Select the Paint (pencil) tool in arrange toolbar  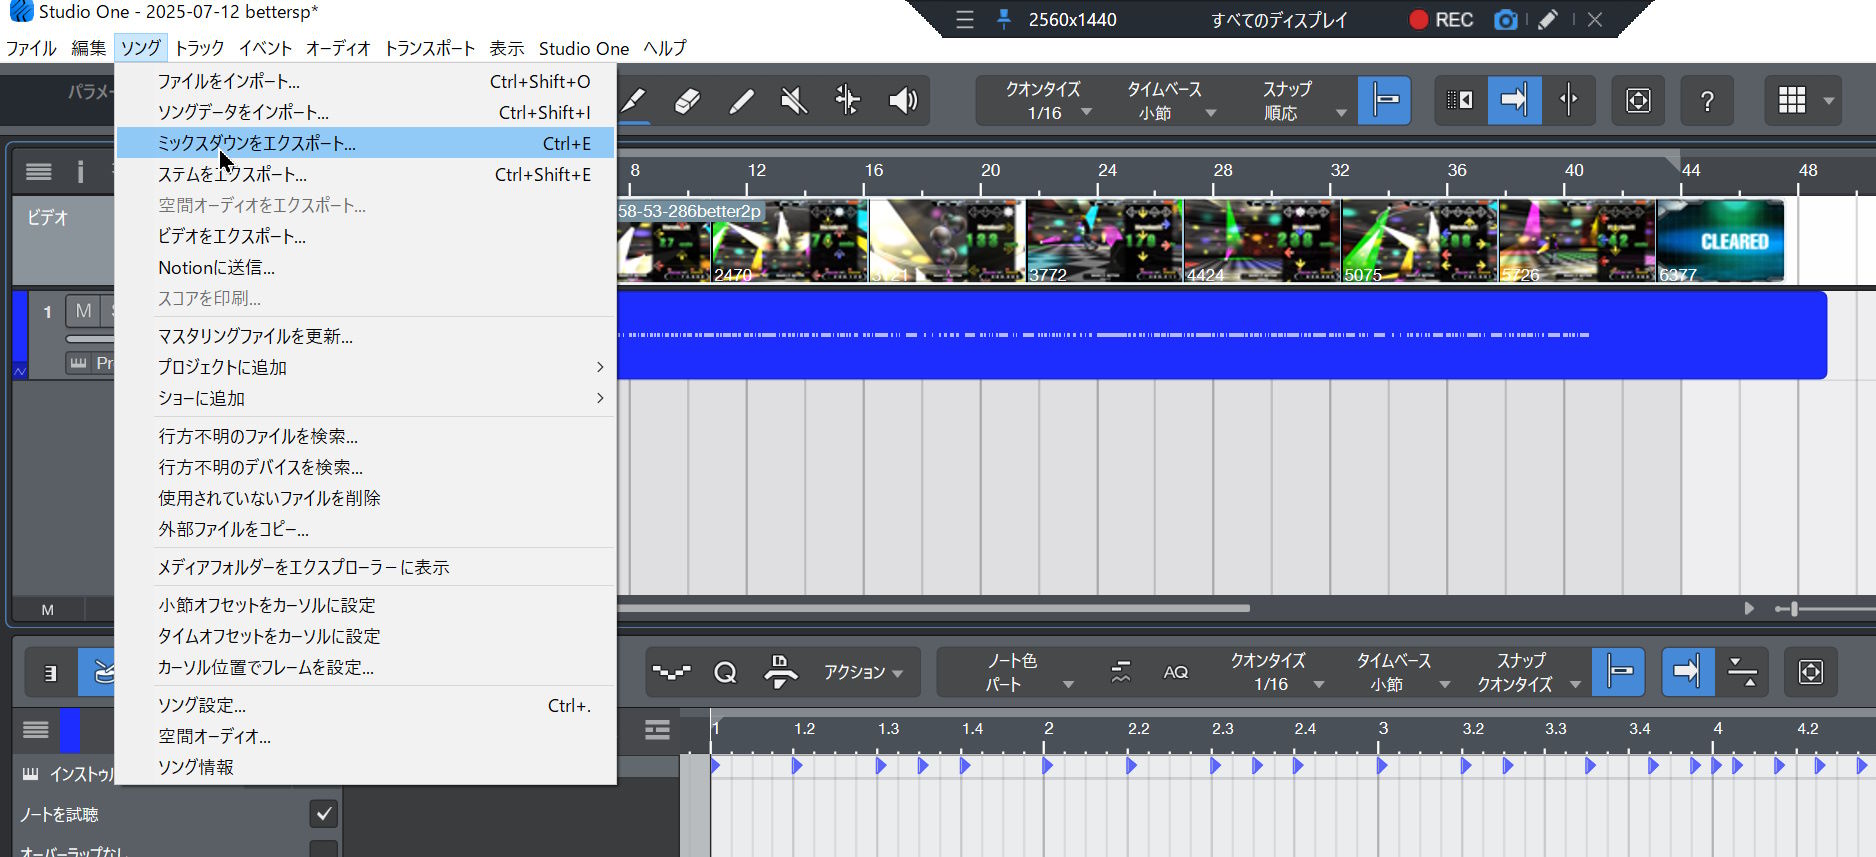pyautogui.click(x=634, y=100)
